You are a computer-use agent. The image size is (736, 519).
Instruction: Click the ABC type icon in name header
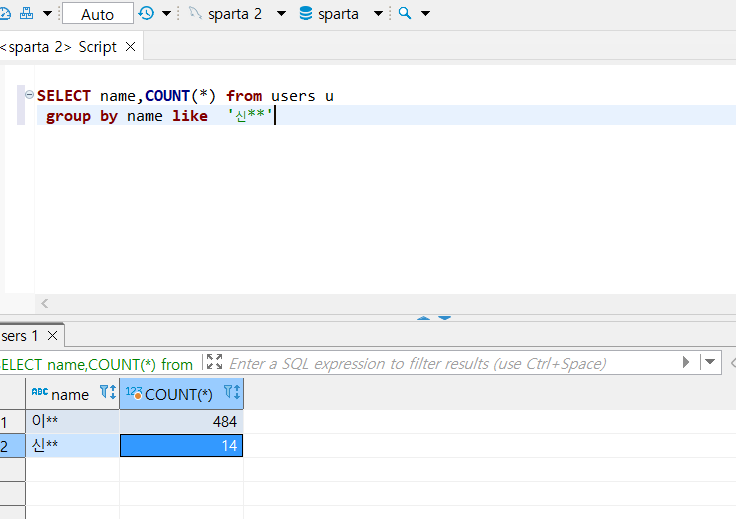[40, 391]
